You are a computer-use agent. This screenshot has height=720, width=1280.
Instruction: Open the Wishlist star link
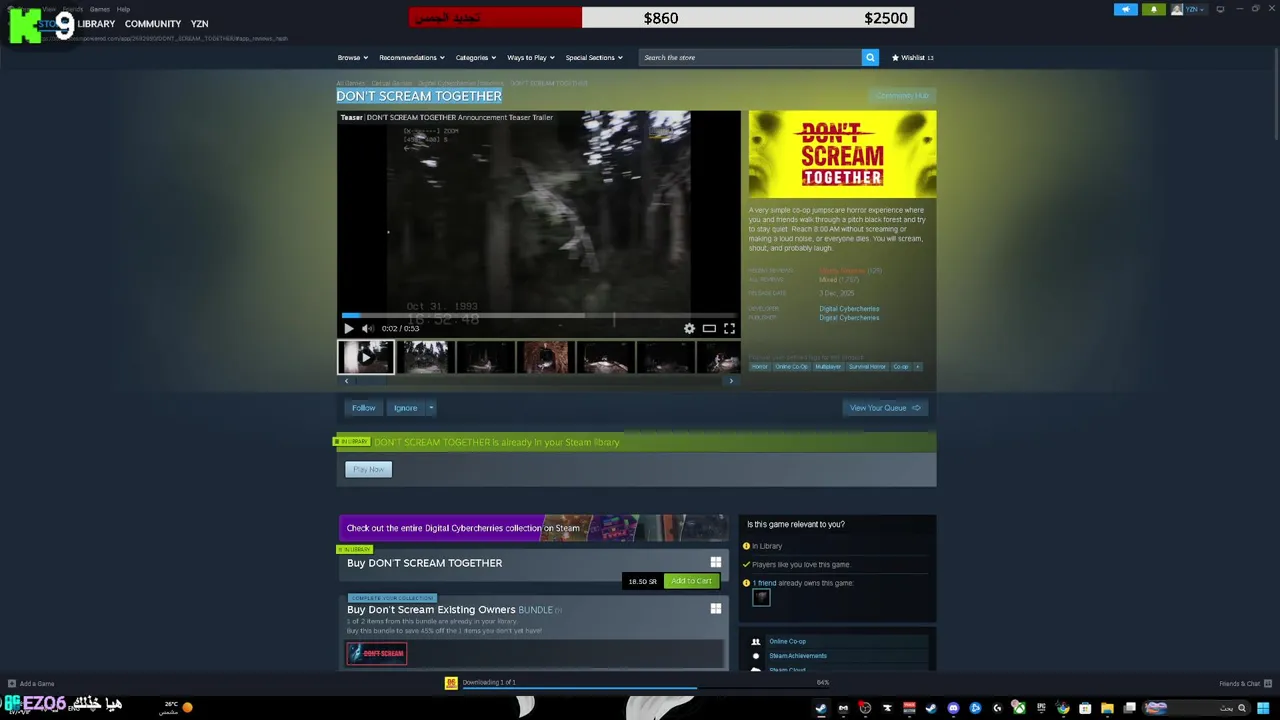pyautogui.click(x=912, y=57)
